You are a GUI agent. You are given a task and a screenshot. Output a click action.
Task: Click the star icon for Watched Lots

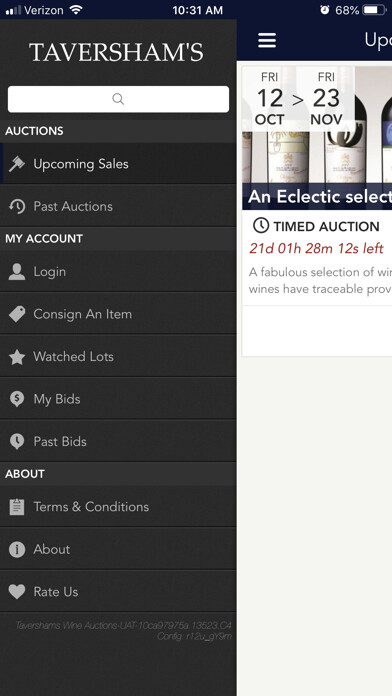pyautogui.click(x=17, y=357)
